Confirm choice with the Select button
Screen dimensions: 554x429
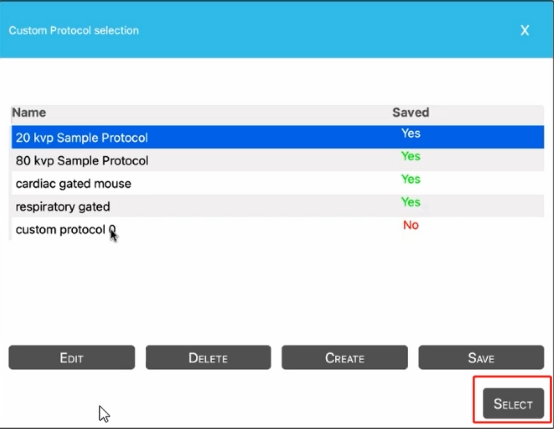[513, 404]
